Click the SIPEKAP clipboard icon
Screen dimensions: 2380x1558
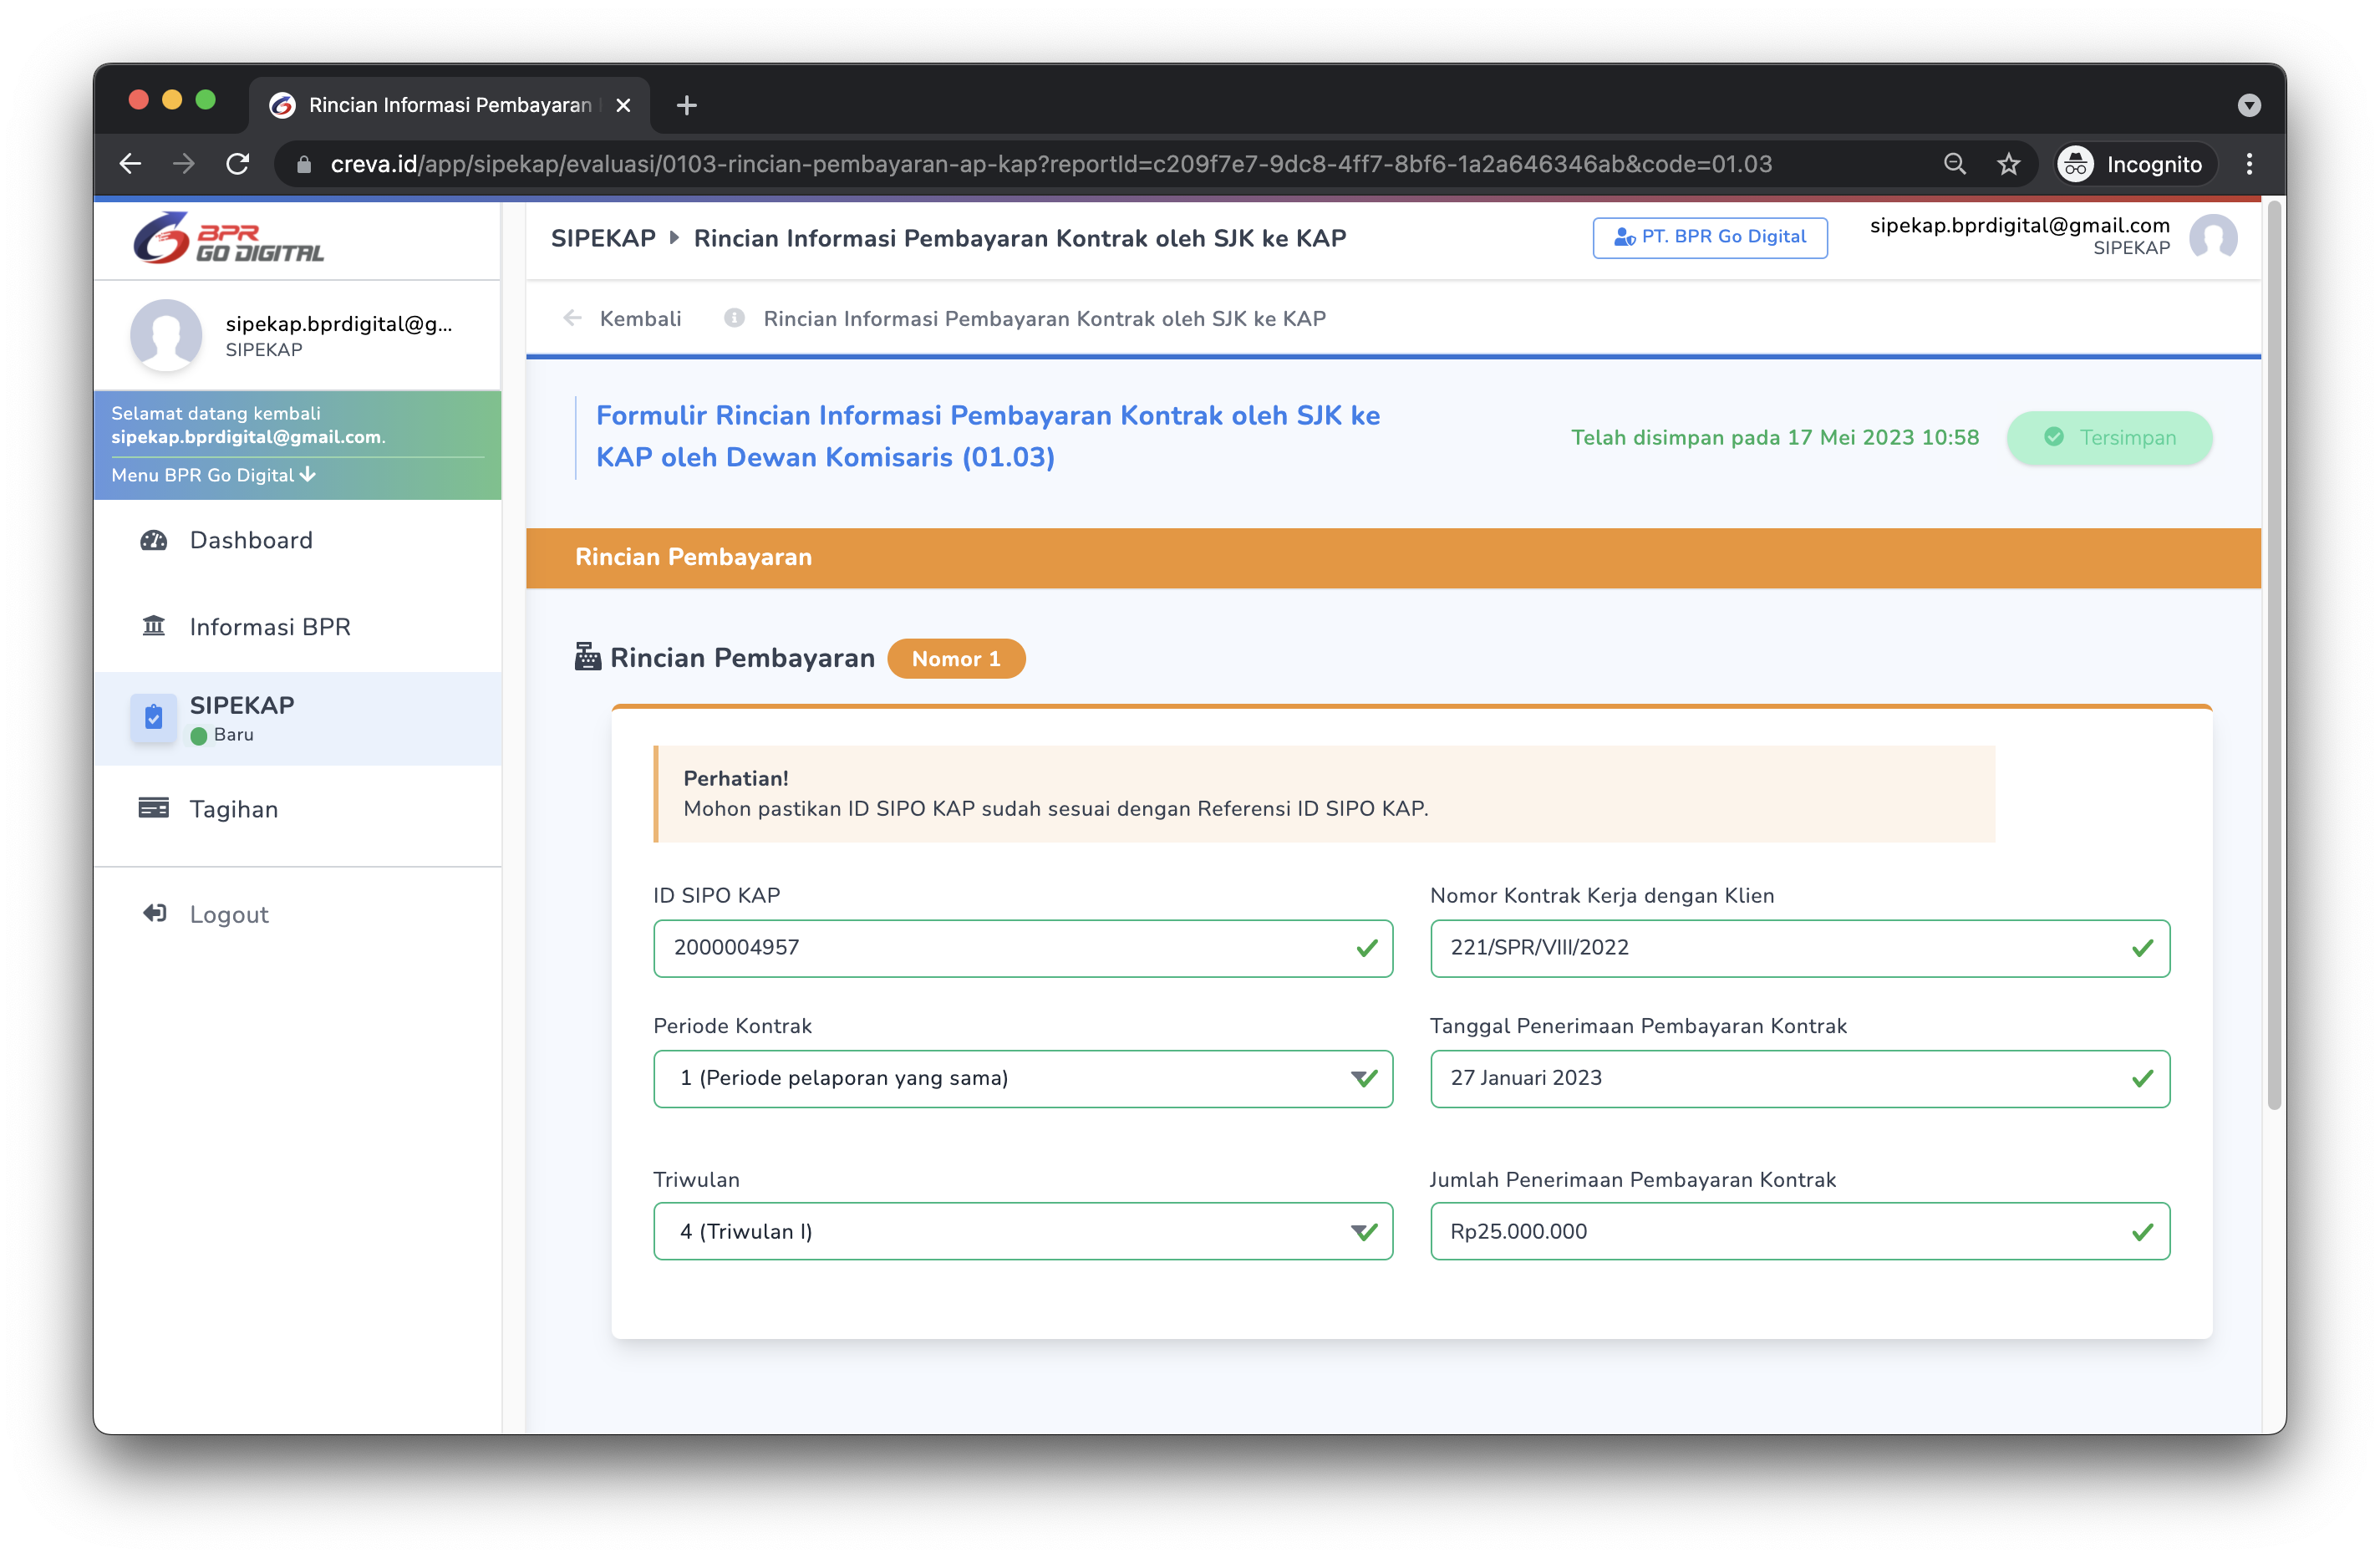pyautogui.click(x=154, y=717)
